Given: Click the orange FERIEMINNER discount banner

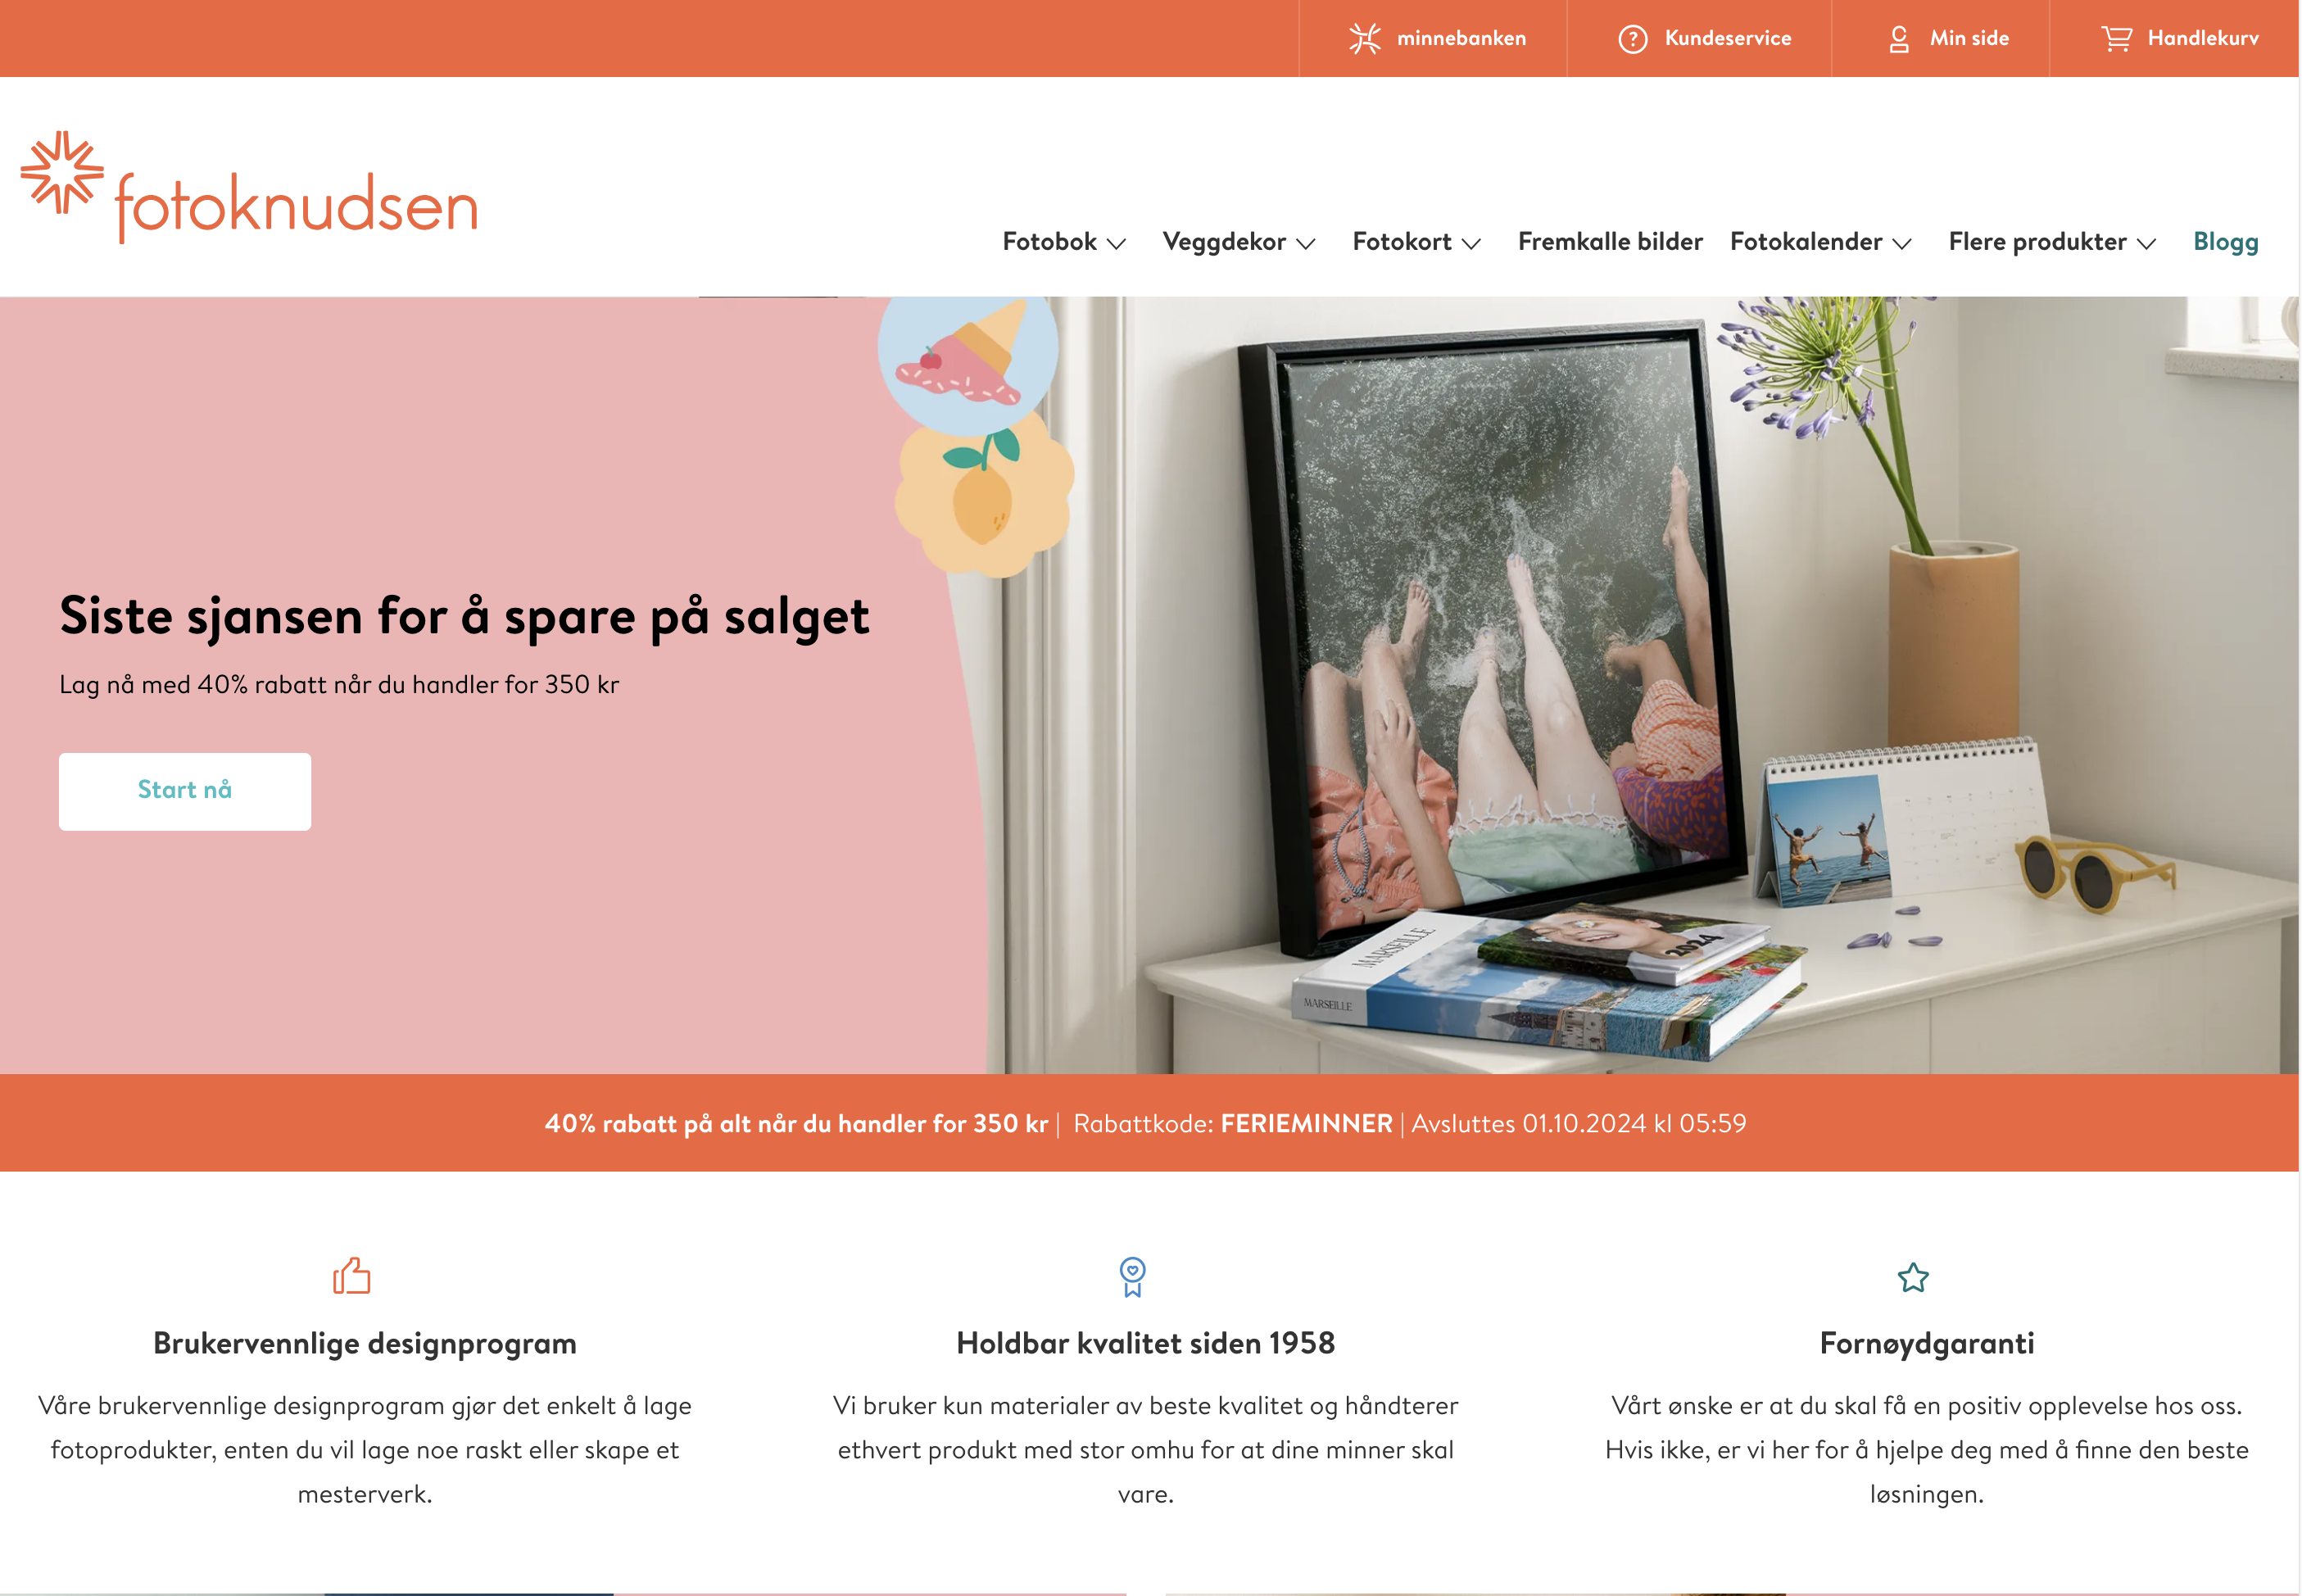Looking at the screenshot, I should (1149, 1122).
